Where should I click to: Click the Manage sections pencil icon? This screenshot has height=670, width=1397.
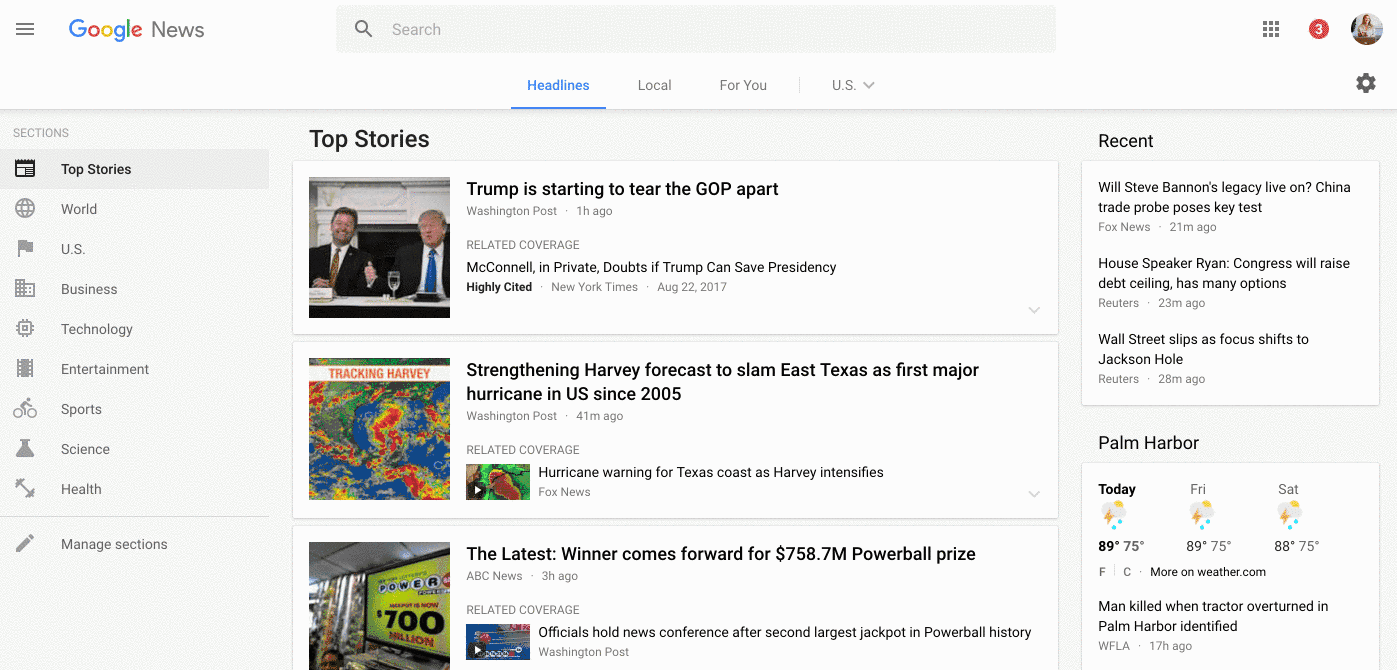(25, 544)
